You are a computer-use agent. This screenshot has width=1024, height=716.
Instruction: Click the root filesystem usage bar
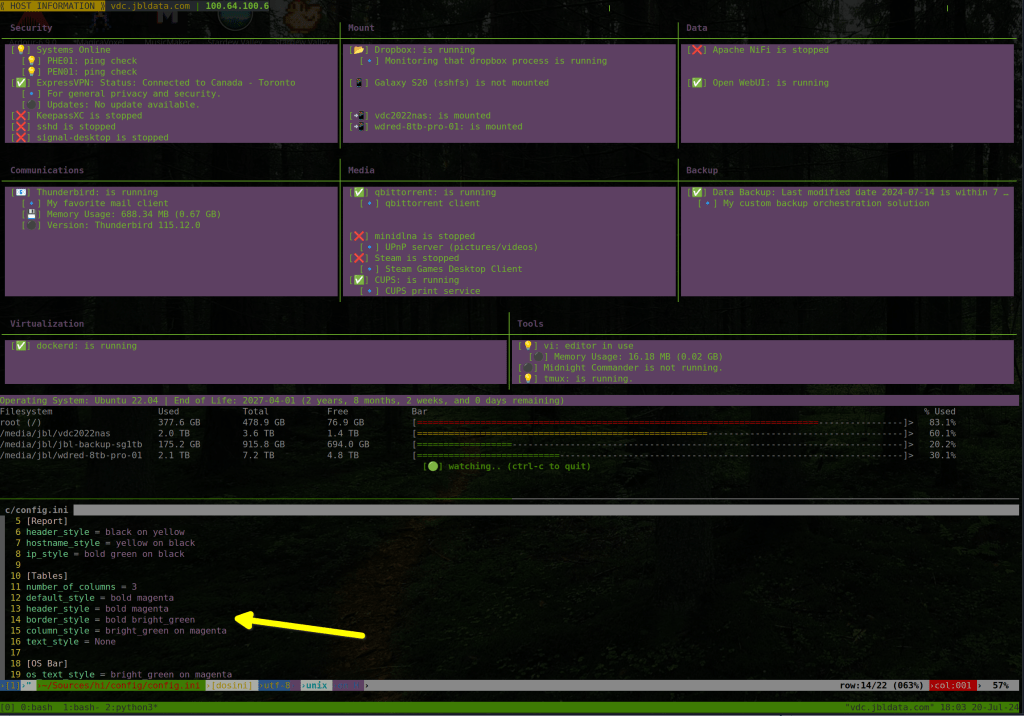662,422
